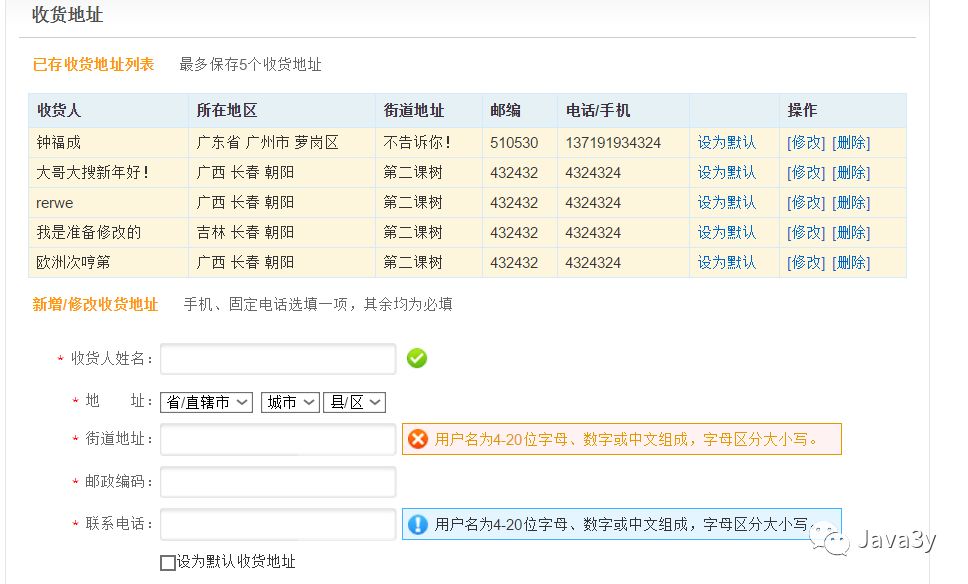968x584 pixels.
Task: Click the region cell 吉林 长春 朝阳
Action: [245, 233]
